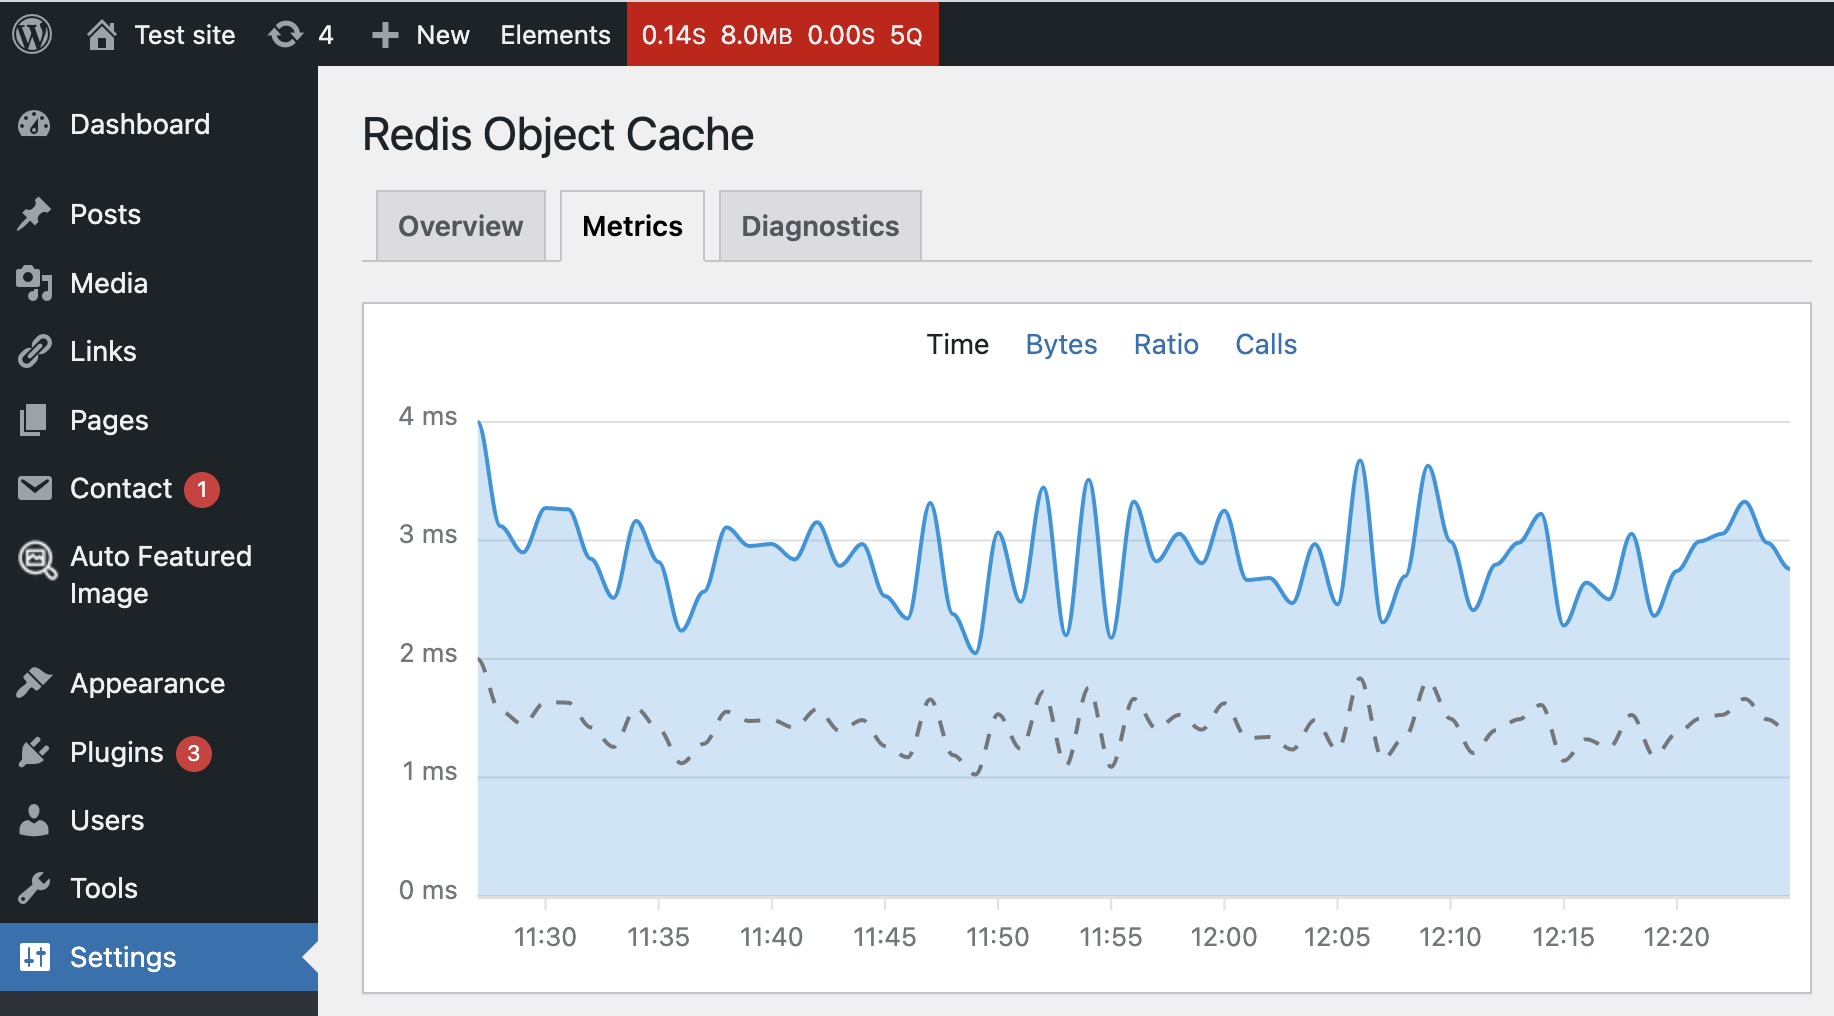Open the Test site menu
Image resolution: width=1834 pixels, height=1016 pixels.
[x=185, y=35]
